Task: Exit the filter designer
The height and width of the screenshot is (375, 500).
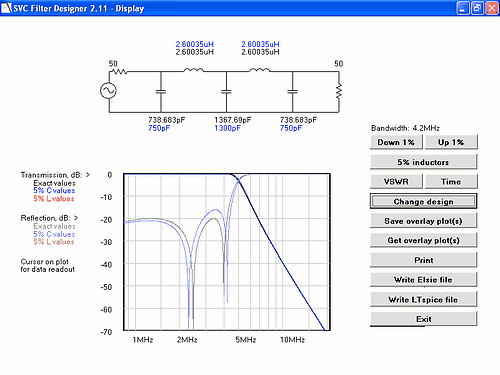Action: point(423,319)
